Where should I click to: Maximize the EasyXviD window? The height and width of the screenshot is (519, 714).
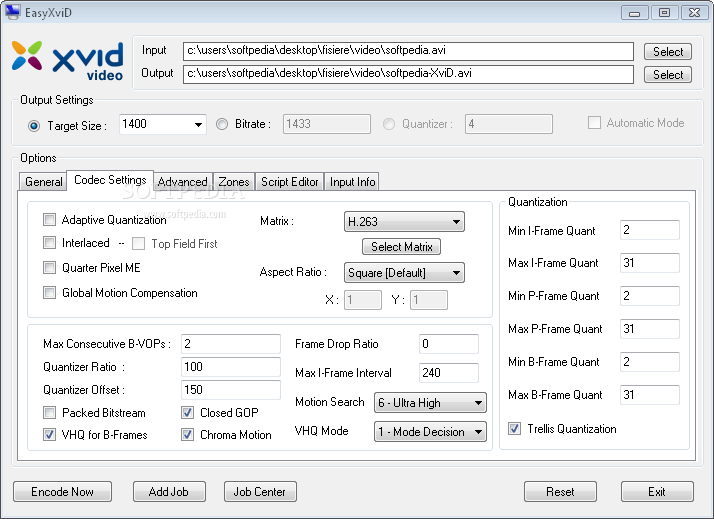point(664,13)
